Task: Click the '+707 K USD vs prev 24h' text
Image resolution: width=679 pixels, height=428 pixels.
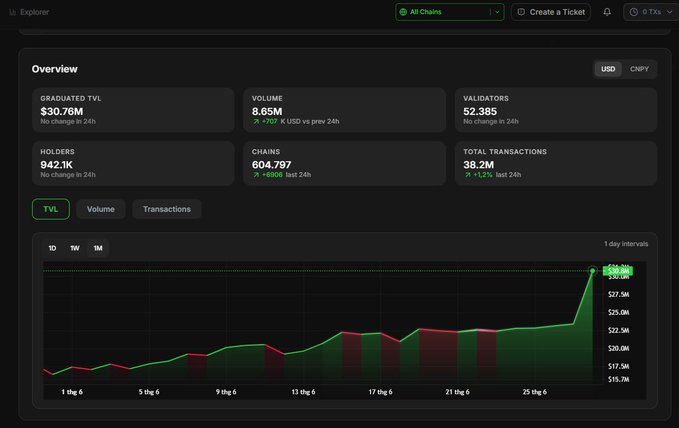Action: pos(296,122)
